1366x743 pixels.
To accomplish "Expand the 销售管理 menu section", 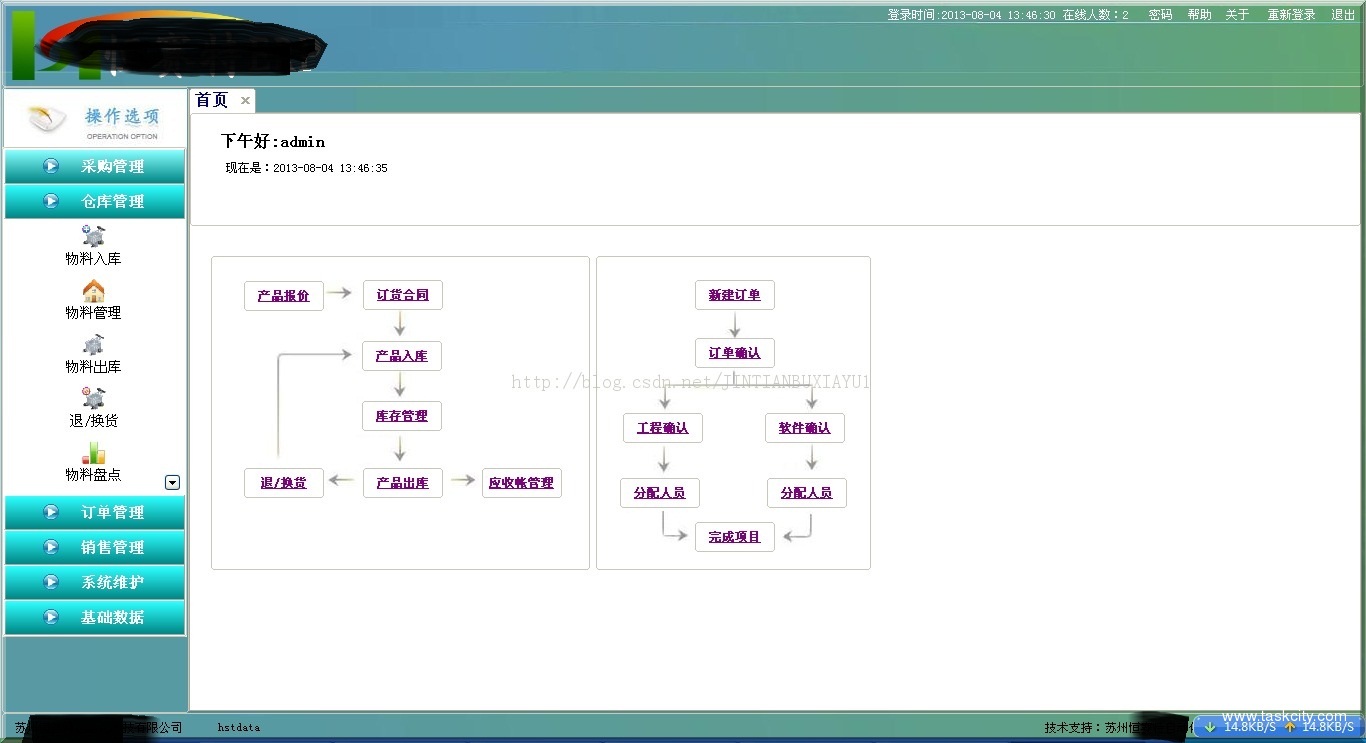I will coord(95,547).
